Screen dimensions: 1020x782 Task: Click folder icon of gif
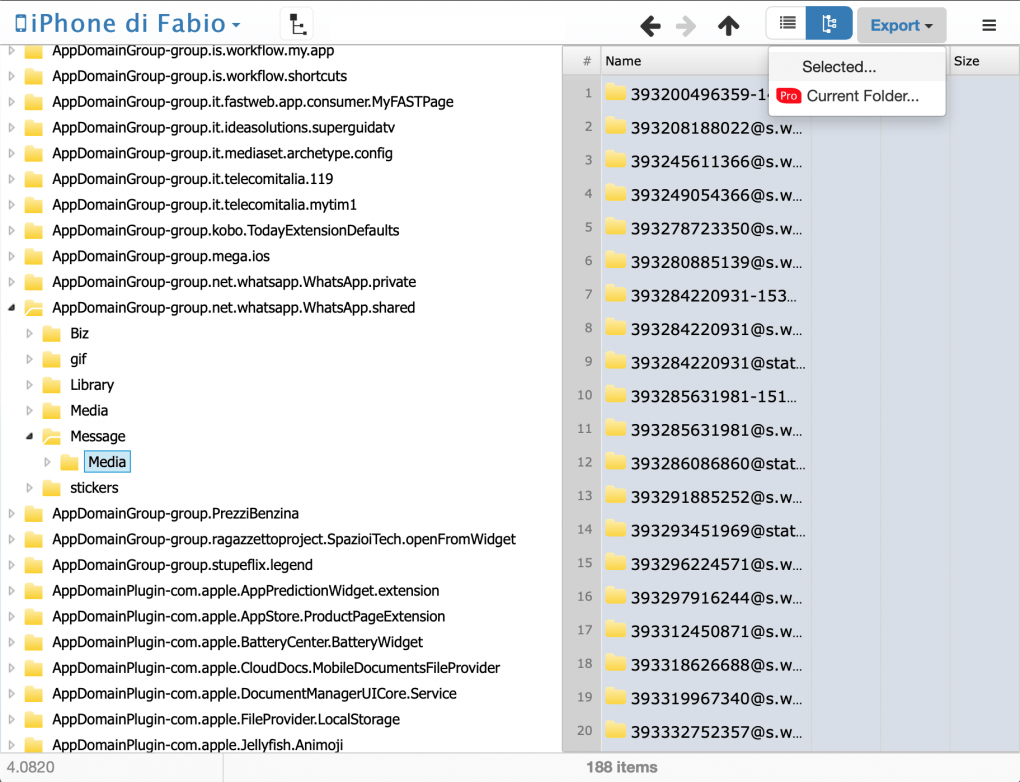[51, 359]
